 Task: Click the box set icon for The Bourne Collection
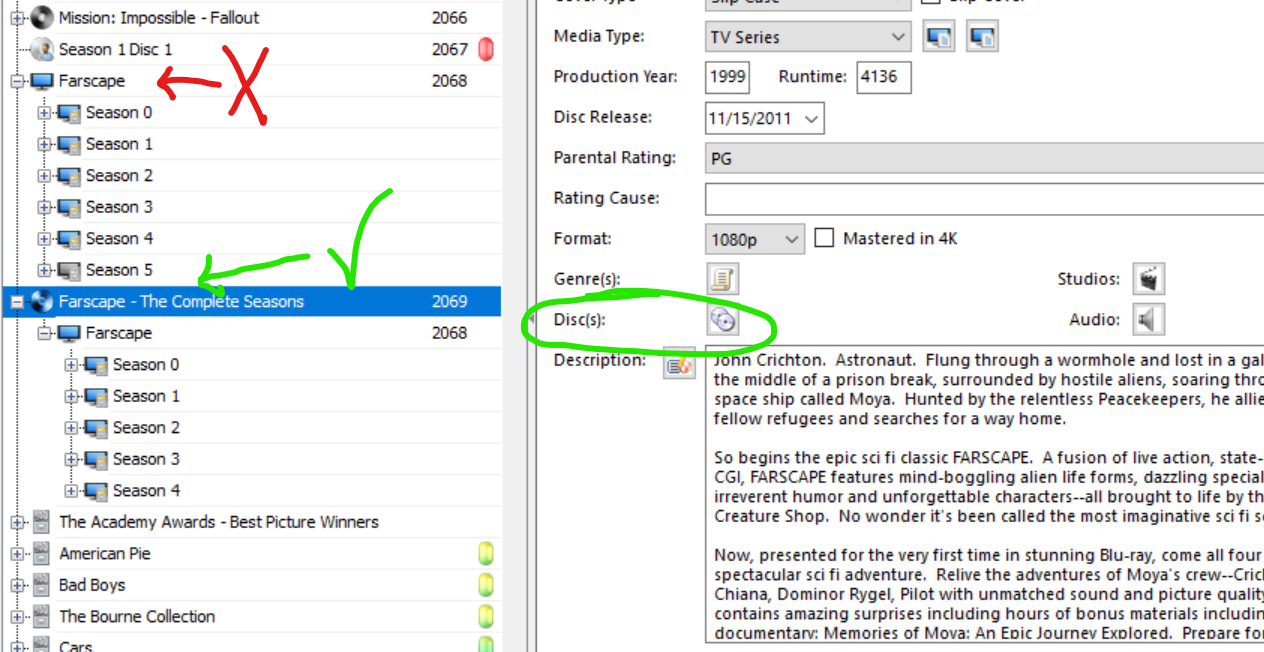coord(42,616)
